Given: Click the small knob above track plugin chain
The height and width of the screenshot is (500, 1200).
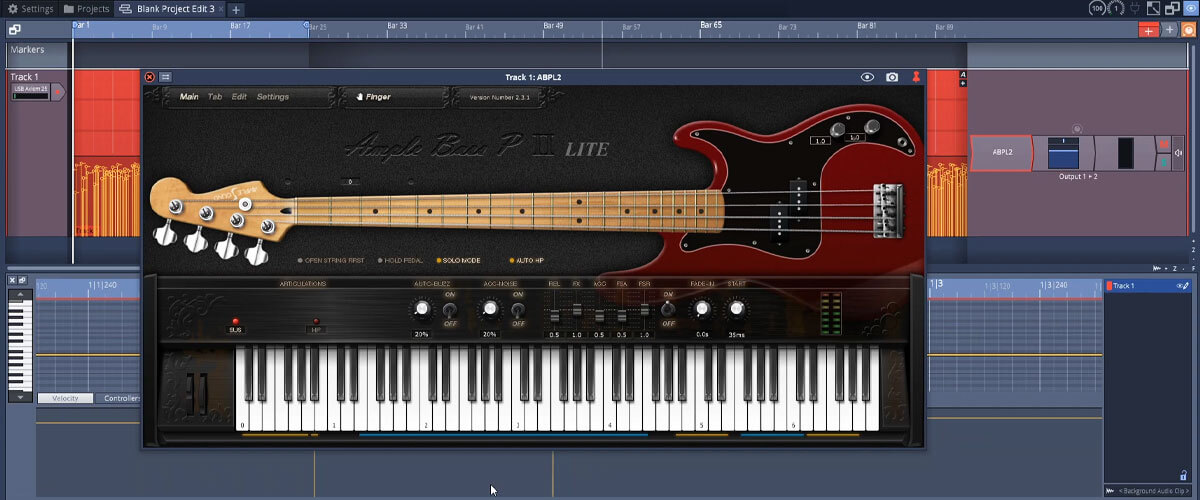Looking at the screenshot, I should (x=1077, y=129).
